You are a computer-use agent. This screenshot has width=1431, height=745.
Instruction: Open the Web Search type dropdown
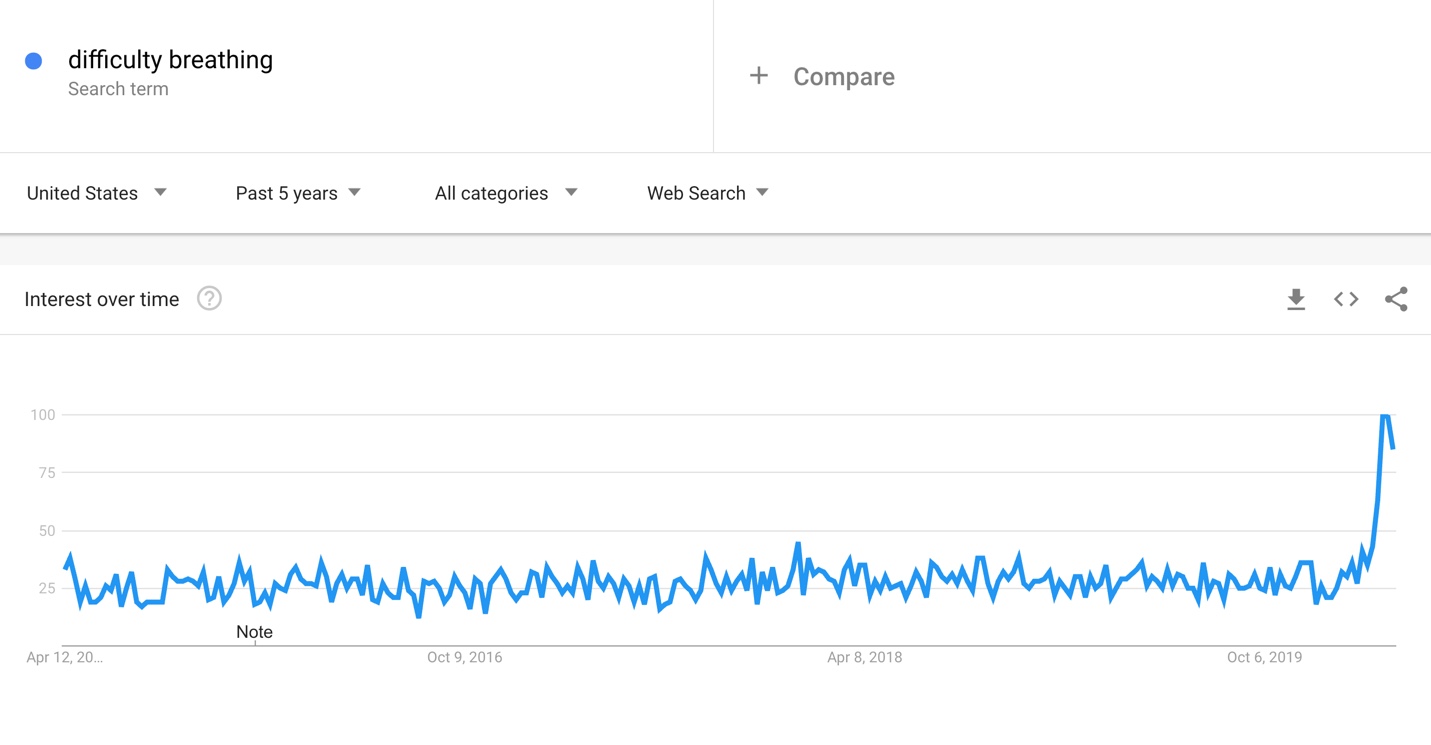coord(708,193)
